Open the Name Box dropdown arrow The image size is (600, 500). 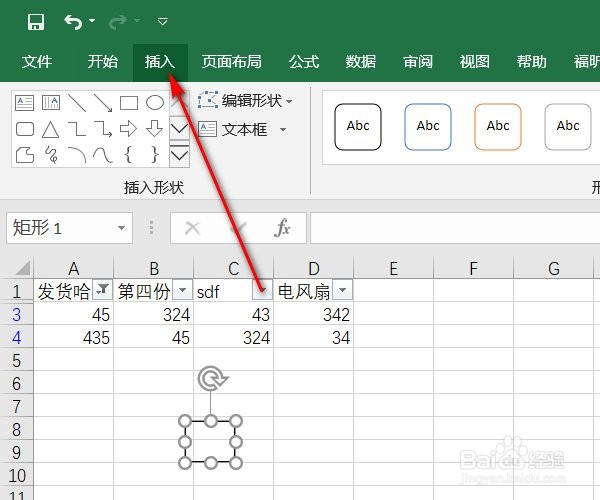click(121, 228)
